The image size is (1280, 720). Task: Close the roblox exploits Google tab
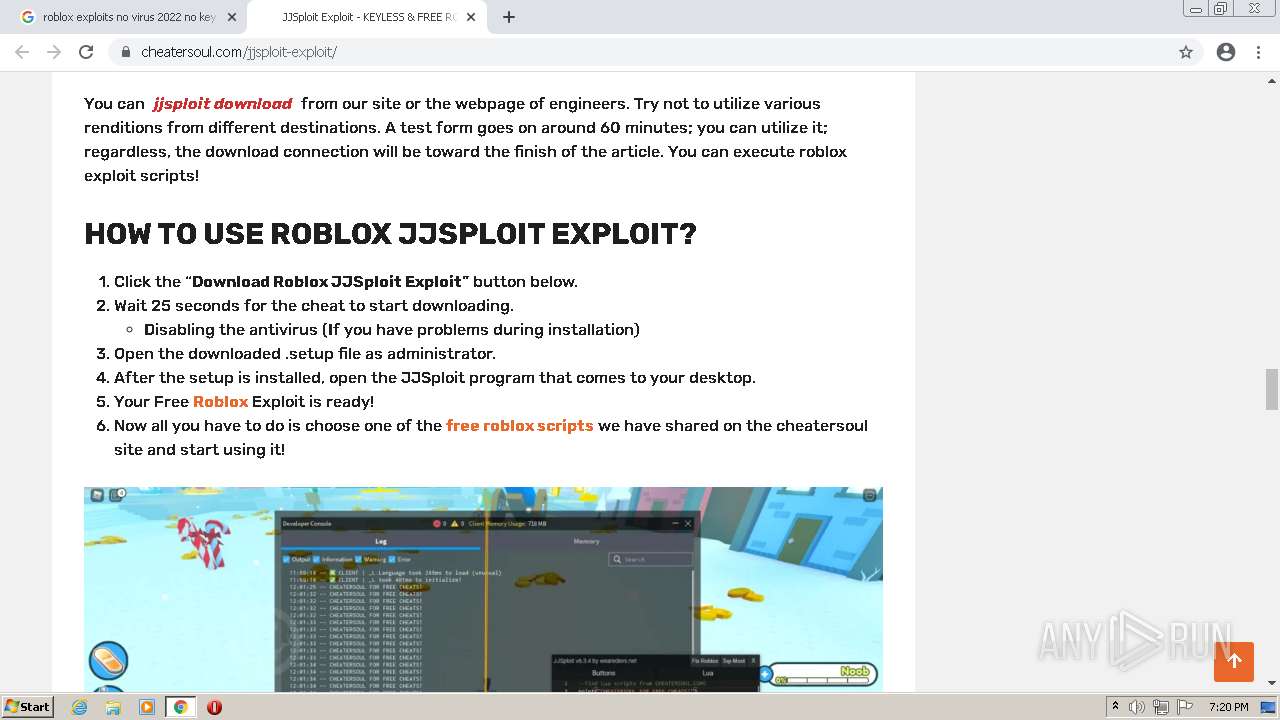(x=232, y=17)
